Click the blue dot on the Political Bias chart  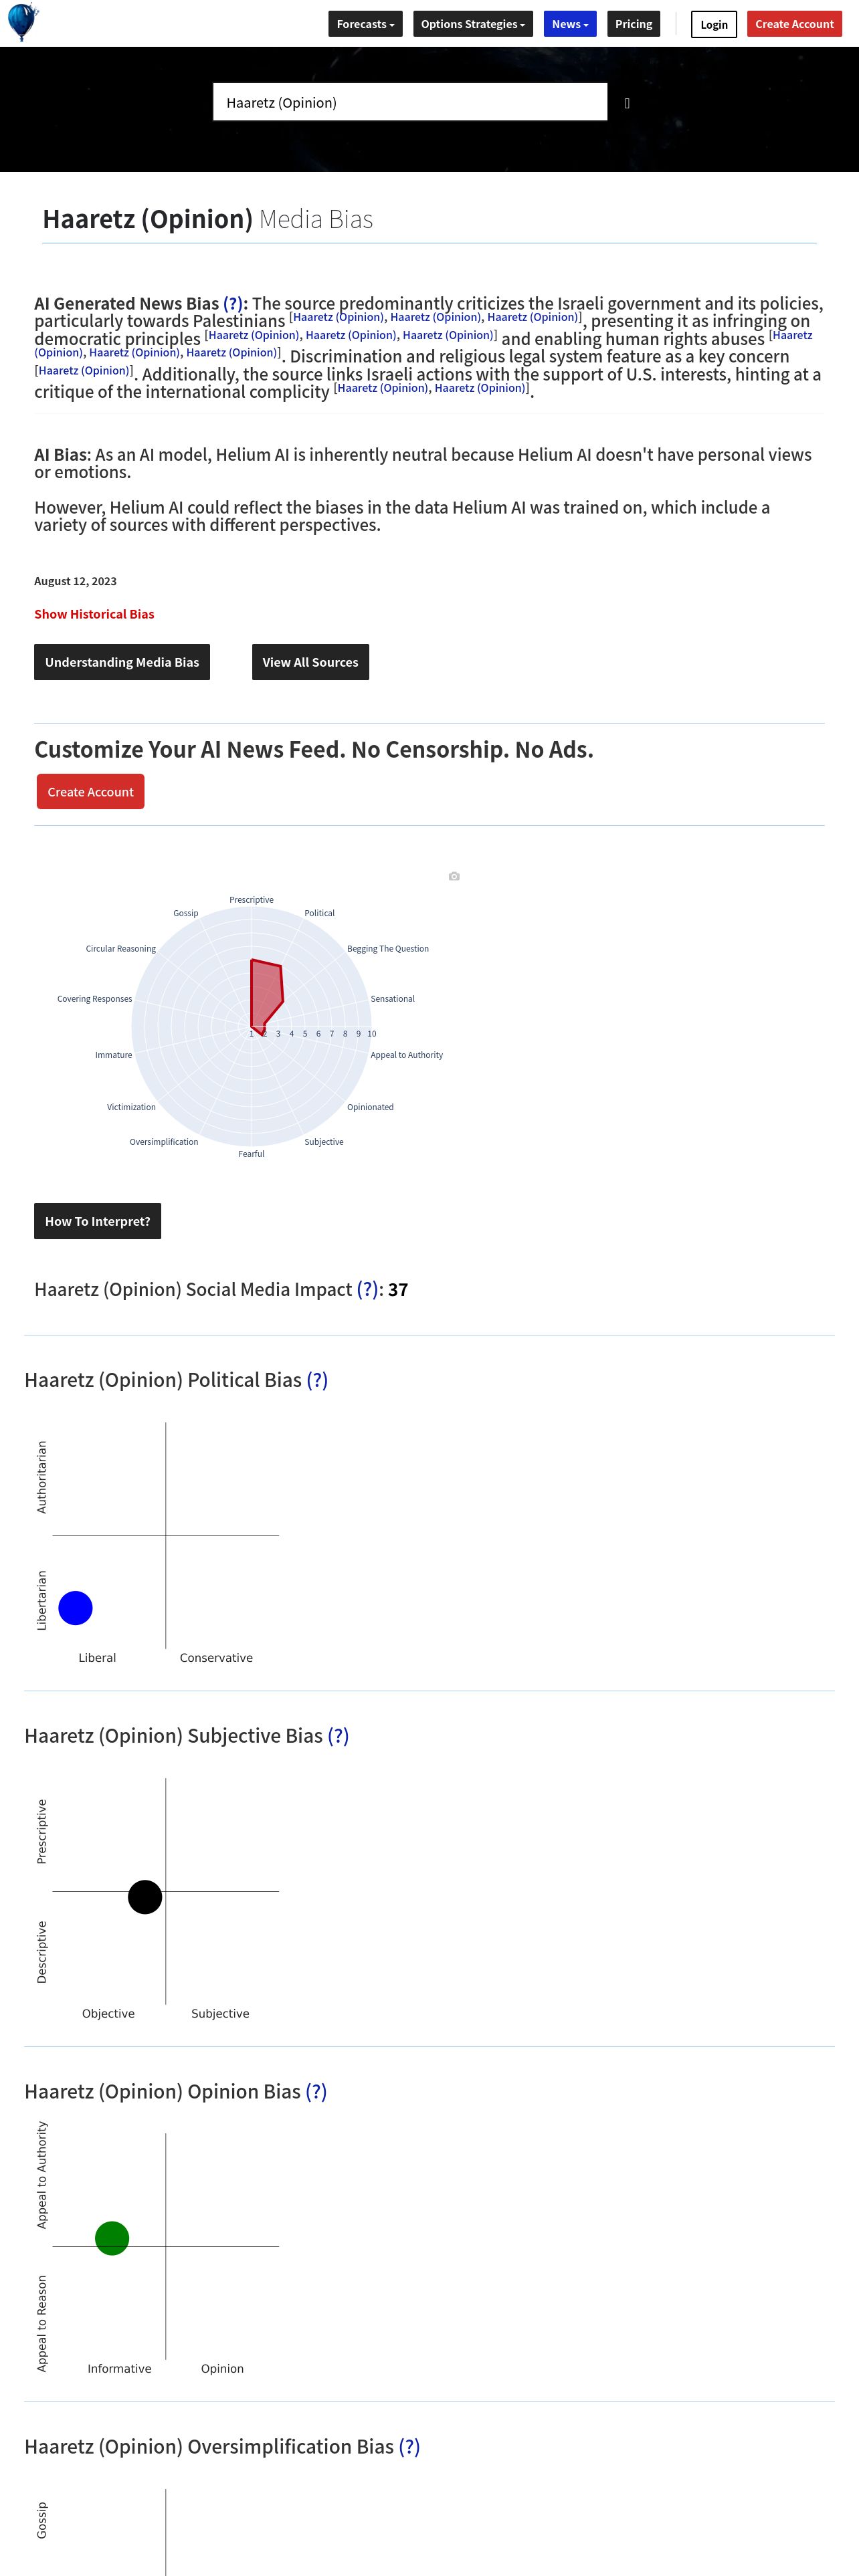(76, 1608)
